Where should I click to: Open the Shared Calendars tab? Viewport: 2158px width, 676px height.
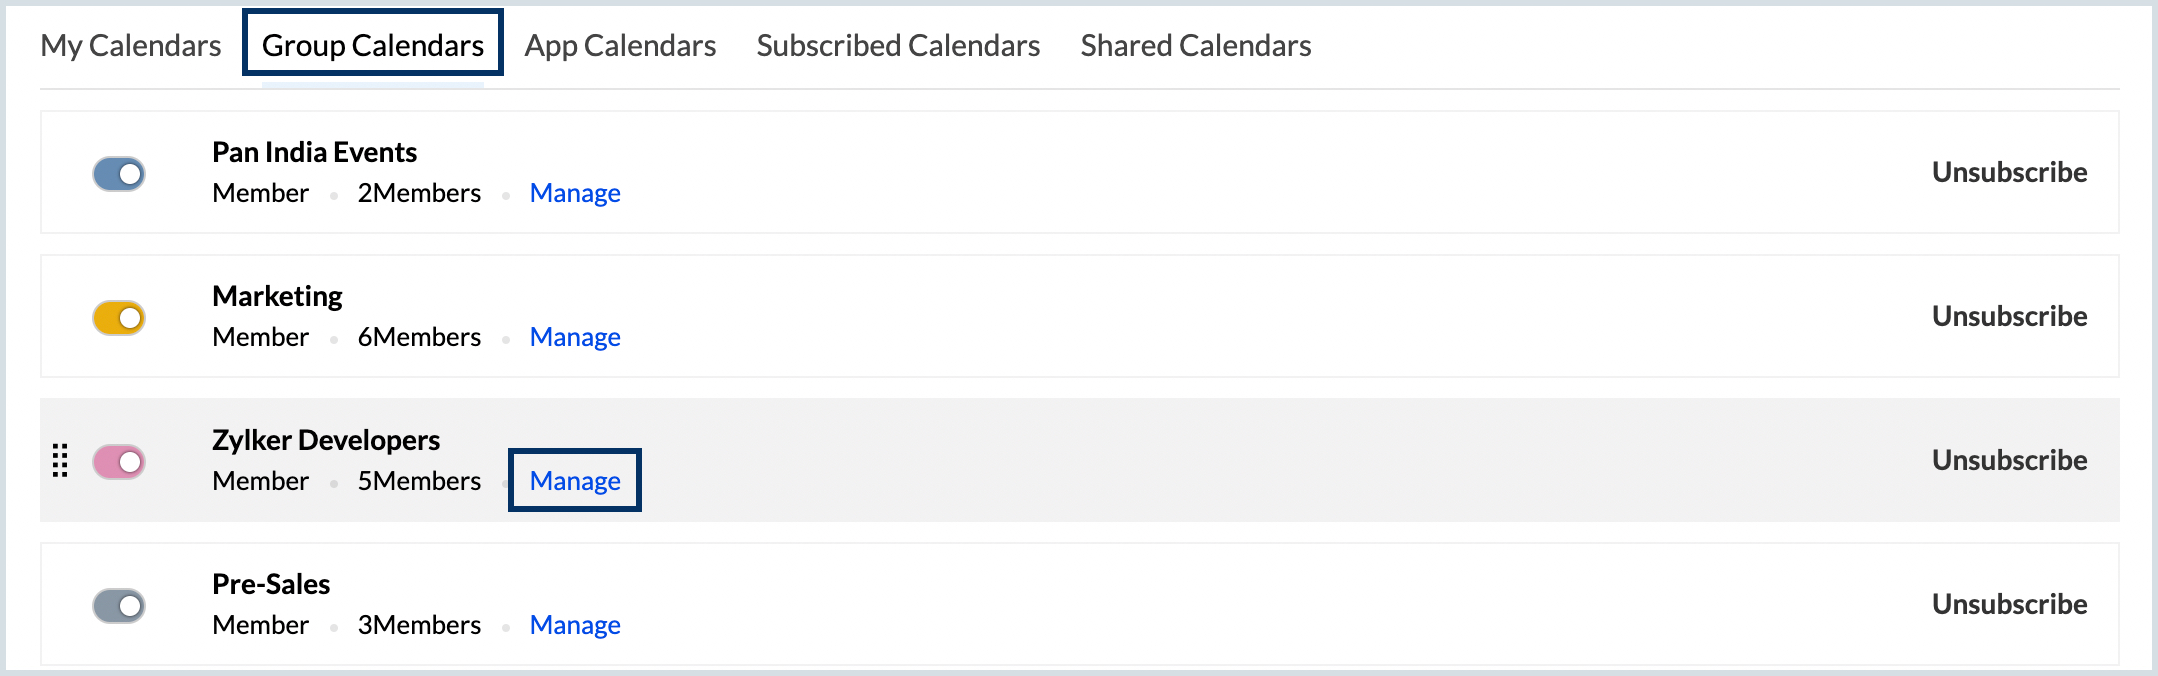coord(1196,45)
